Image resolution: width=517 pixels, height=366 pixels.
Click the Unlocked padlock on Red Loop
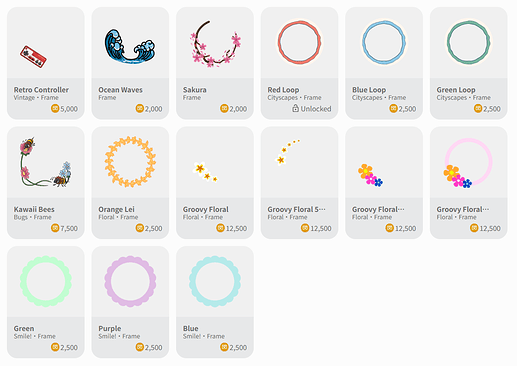[295, 108]
